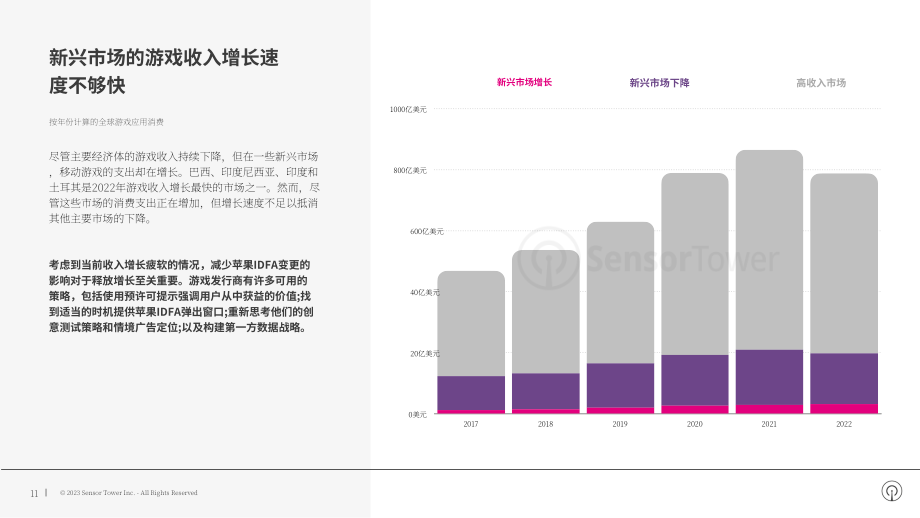This screenshot has width=920, height=518.
Task: Click the 2018 x-axis label
Action: [545, 424]
